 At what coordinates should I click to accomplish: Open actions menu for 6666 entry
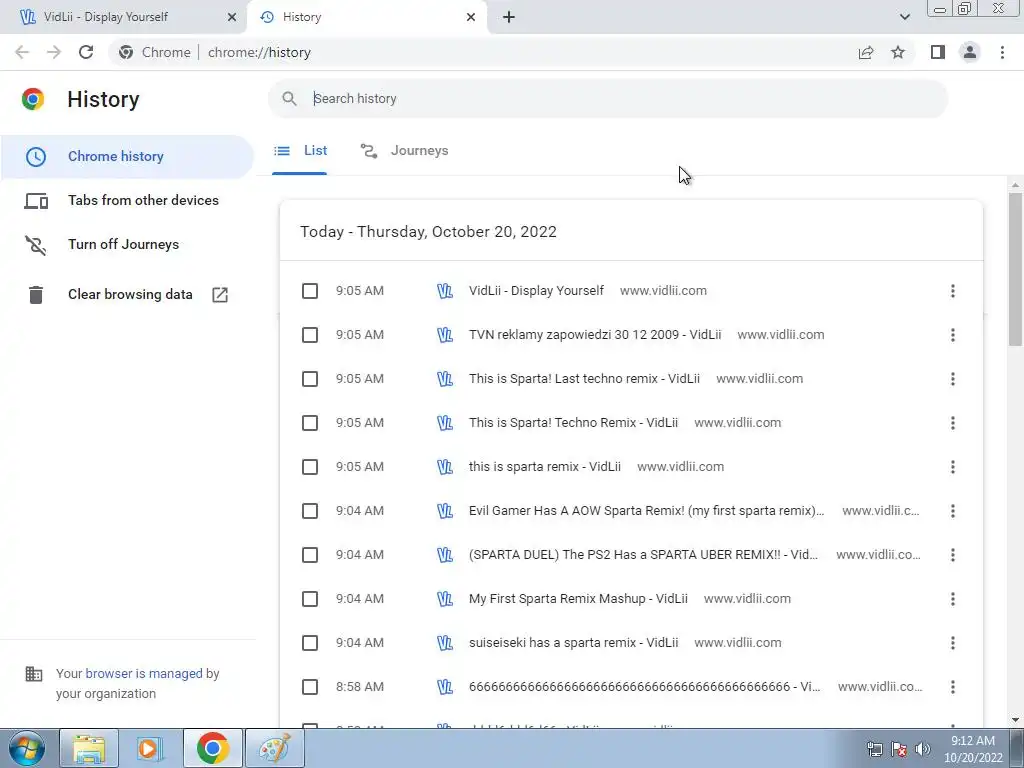click(x=953, y=687)
